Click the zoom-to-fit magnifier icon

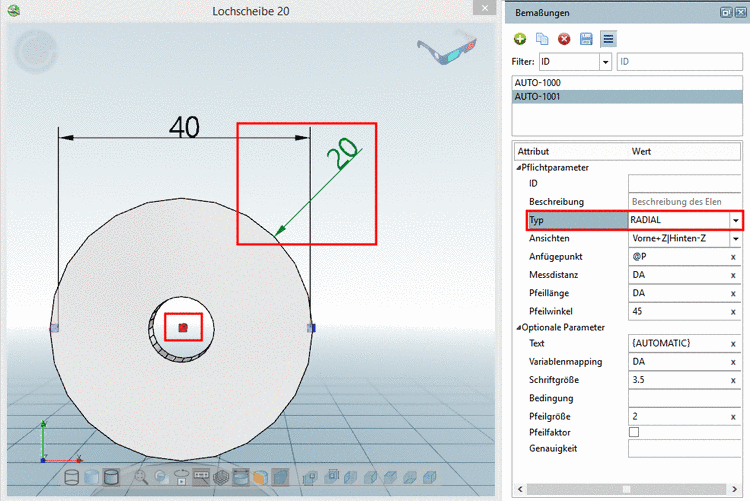pos(141,477)
